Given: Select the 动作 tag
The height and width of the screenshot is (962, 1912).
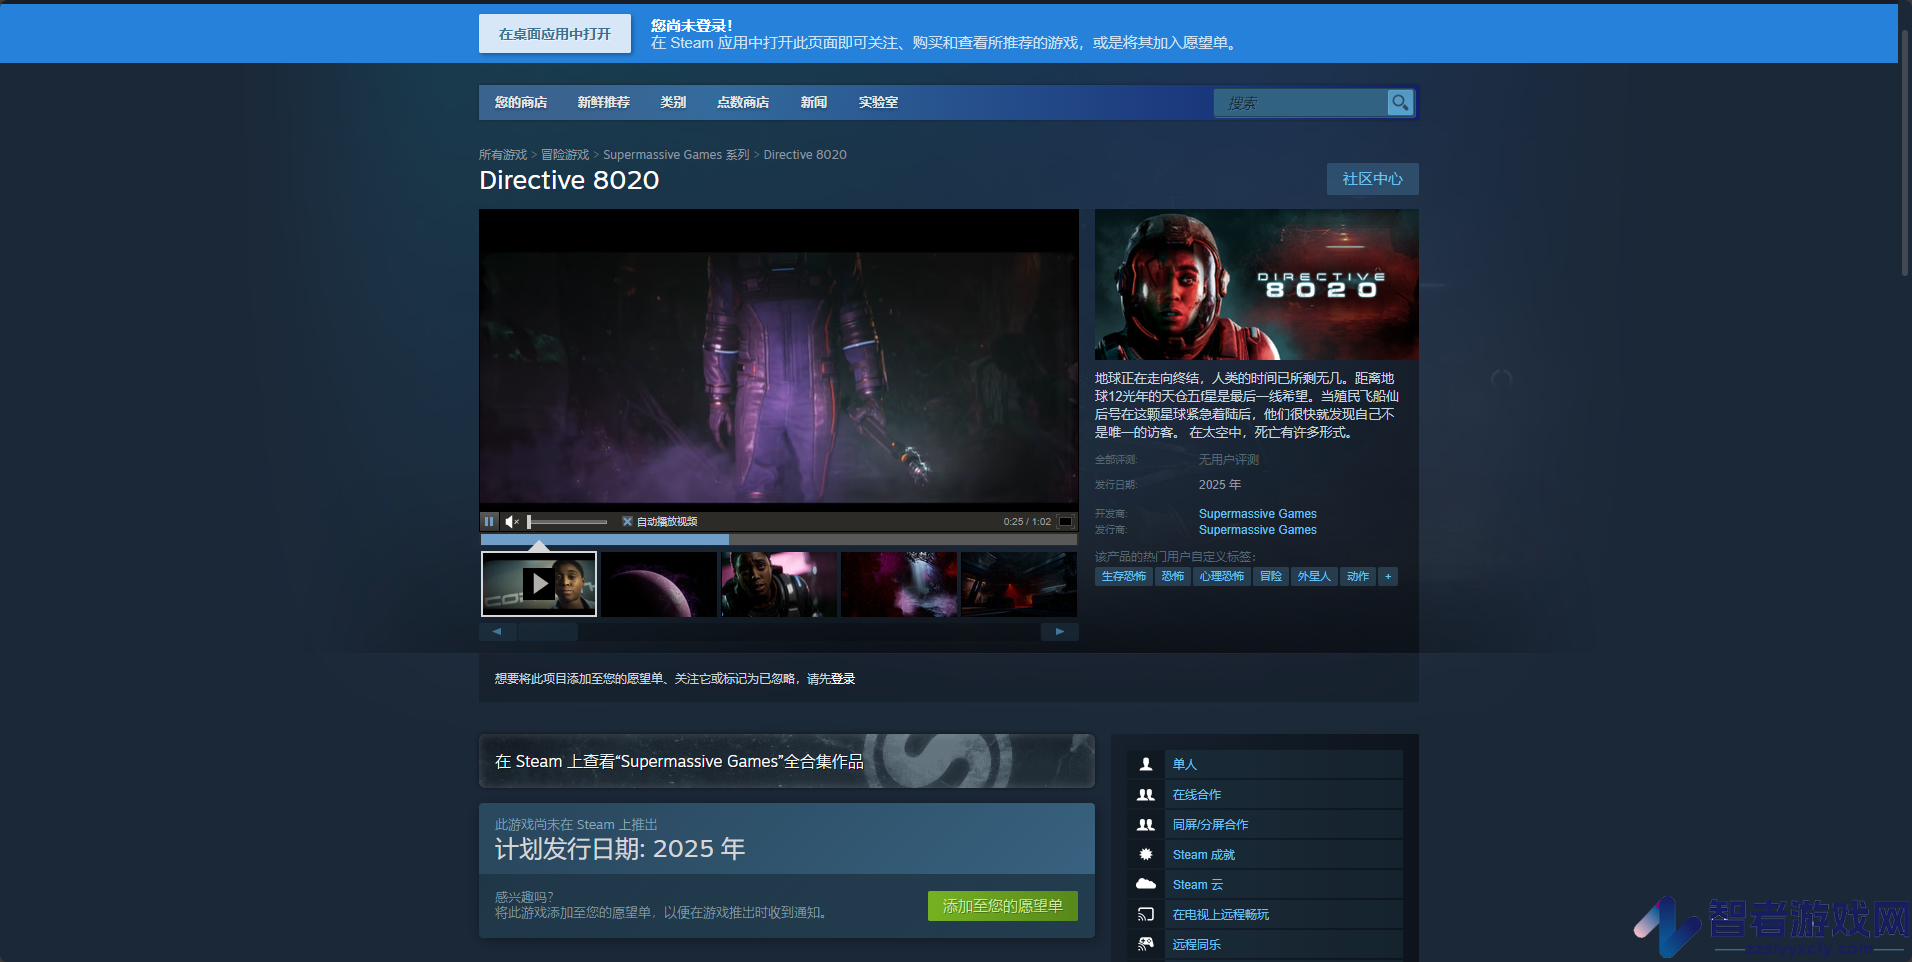Looking at the screenshot, I should 1358,576.
